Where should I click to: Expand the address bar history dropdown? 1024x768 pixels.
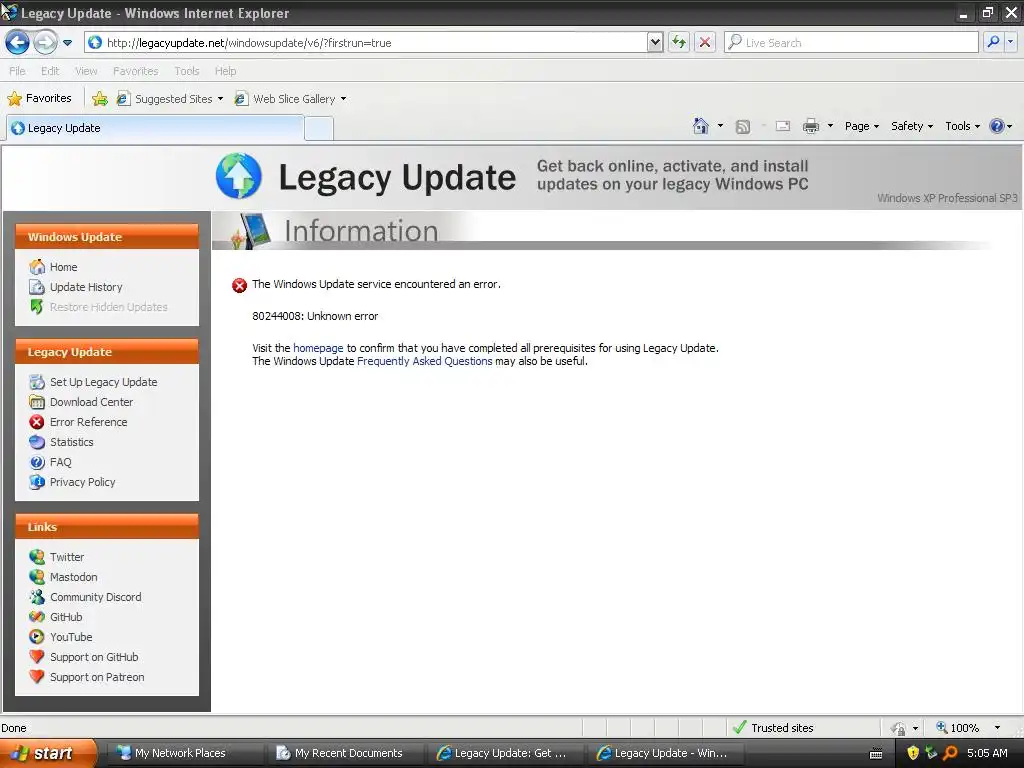pyautogui.click(x=655, y=43)
